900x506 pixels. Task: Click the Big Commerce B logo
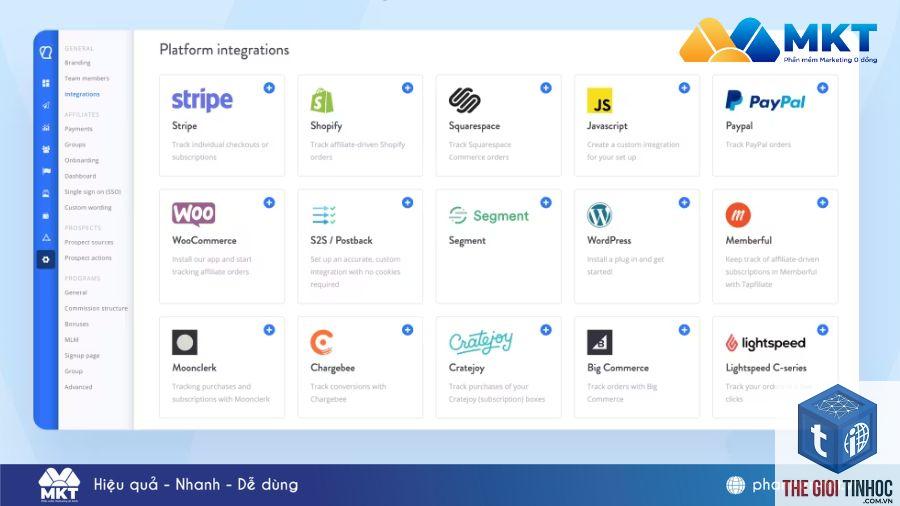point(599,342)
